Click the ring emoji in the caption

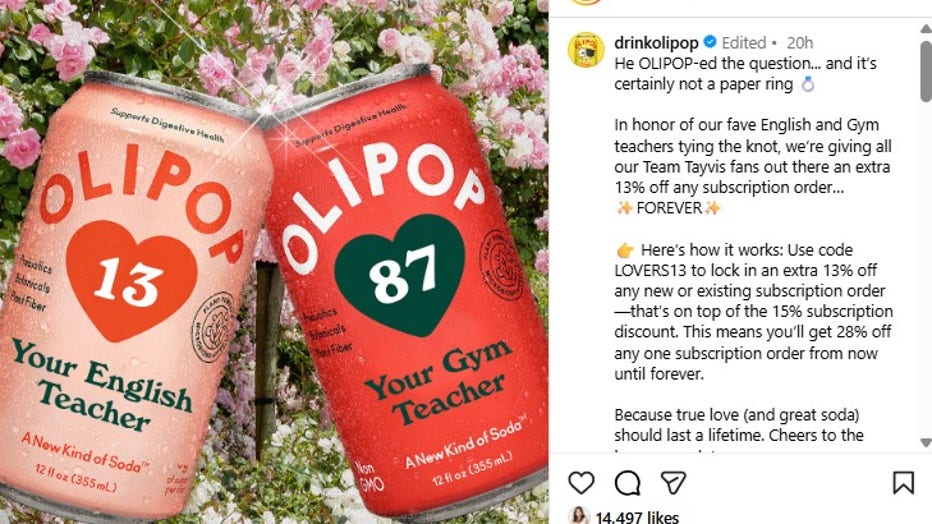[808, 84]
